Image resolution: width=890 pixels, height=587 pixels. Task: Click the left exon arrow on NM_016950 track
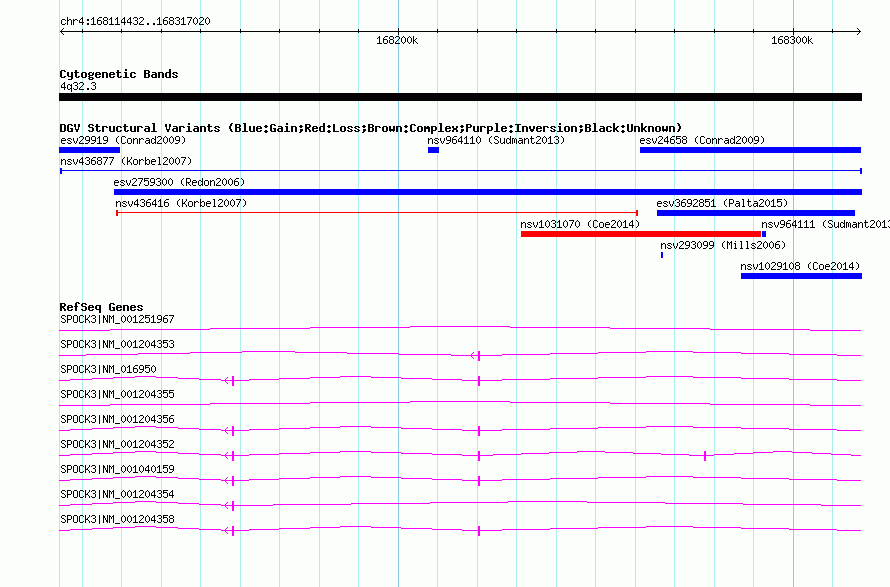pos(229,381)
